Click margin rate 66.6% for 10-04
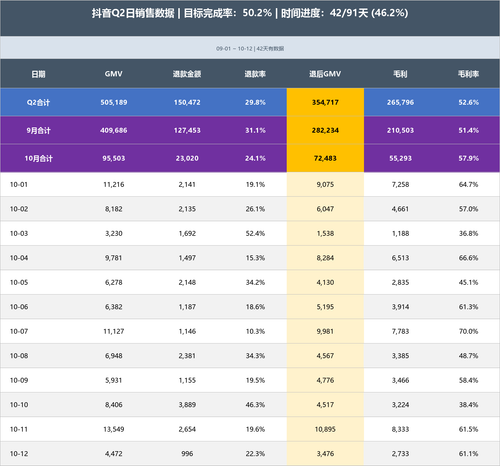This screenshot has width=500, height=466. [468, 258]
